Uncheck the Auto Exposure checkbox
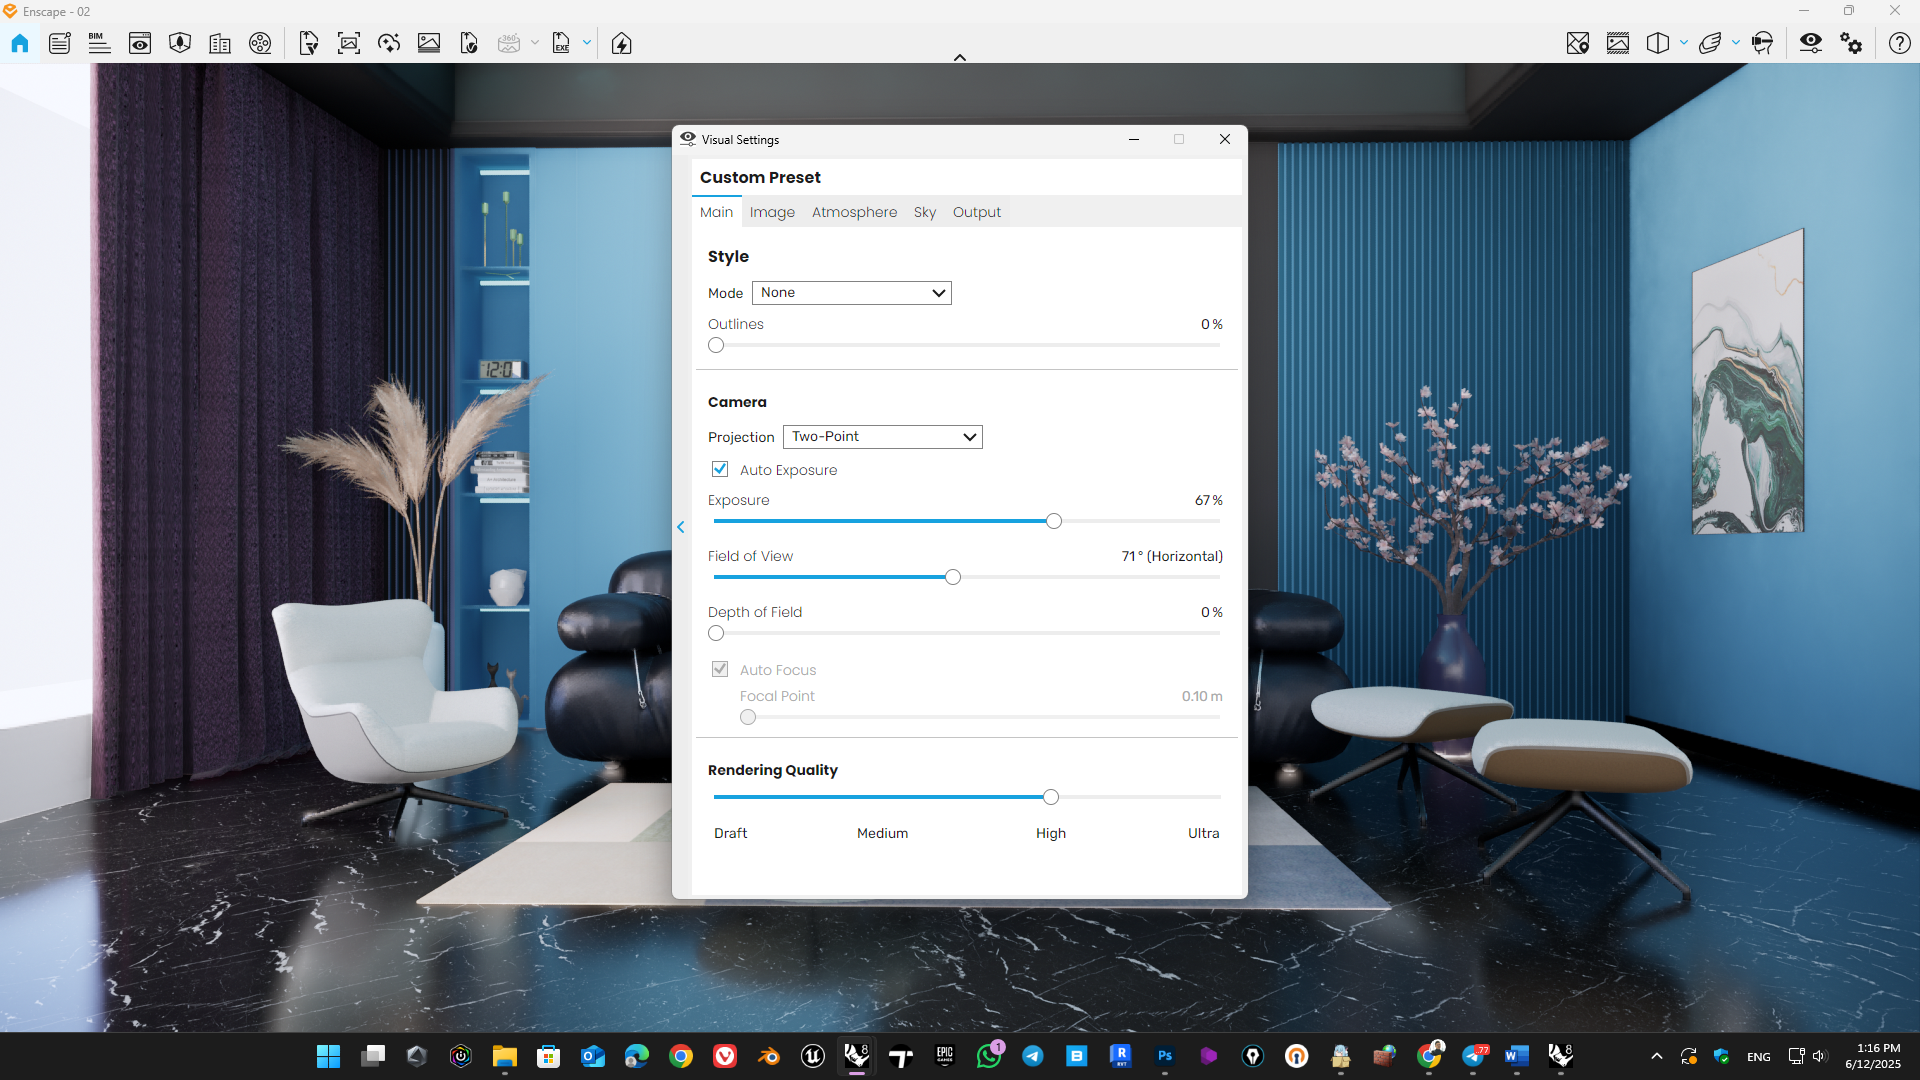1920x1080 pixels. click(x=720, y=469)
